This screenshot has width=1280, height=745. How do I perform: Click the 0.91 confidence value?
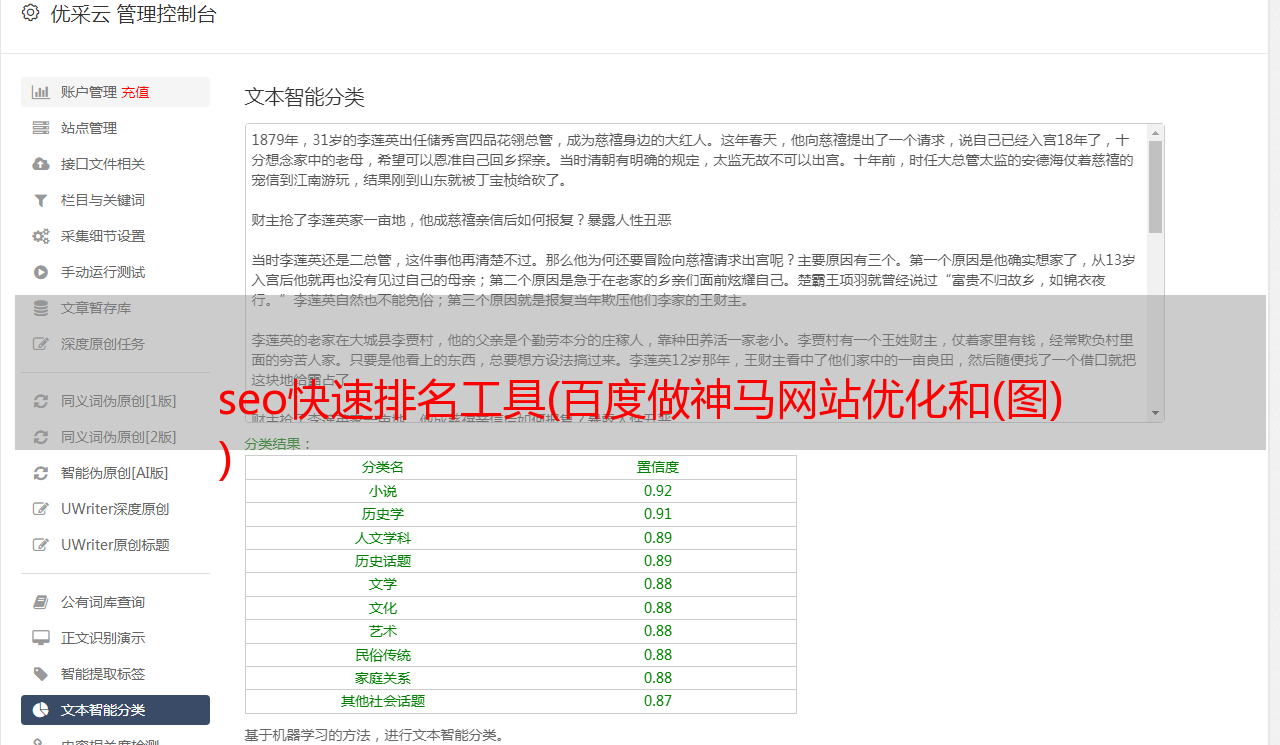pyautogui.click(x=658, y=514)
